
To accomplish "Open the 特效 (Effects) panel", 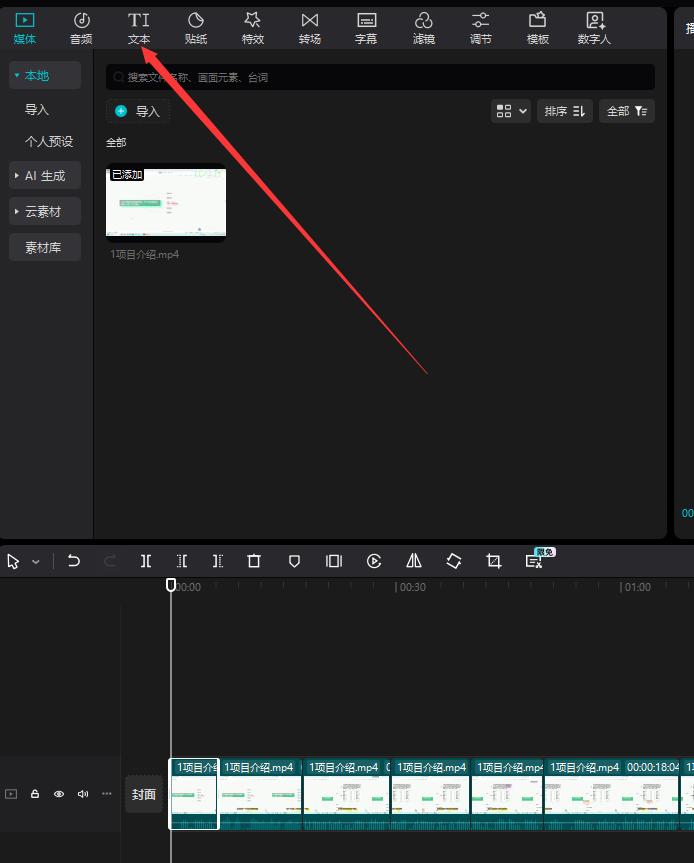I will (x=252, y=28).
